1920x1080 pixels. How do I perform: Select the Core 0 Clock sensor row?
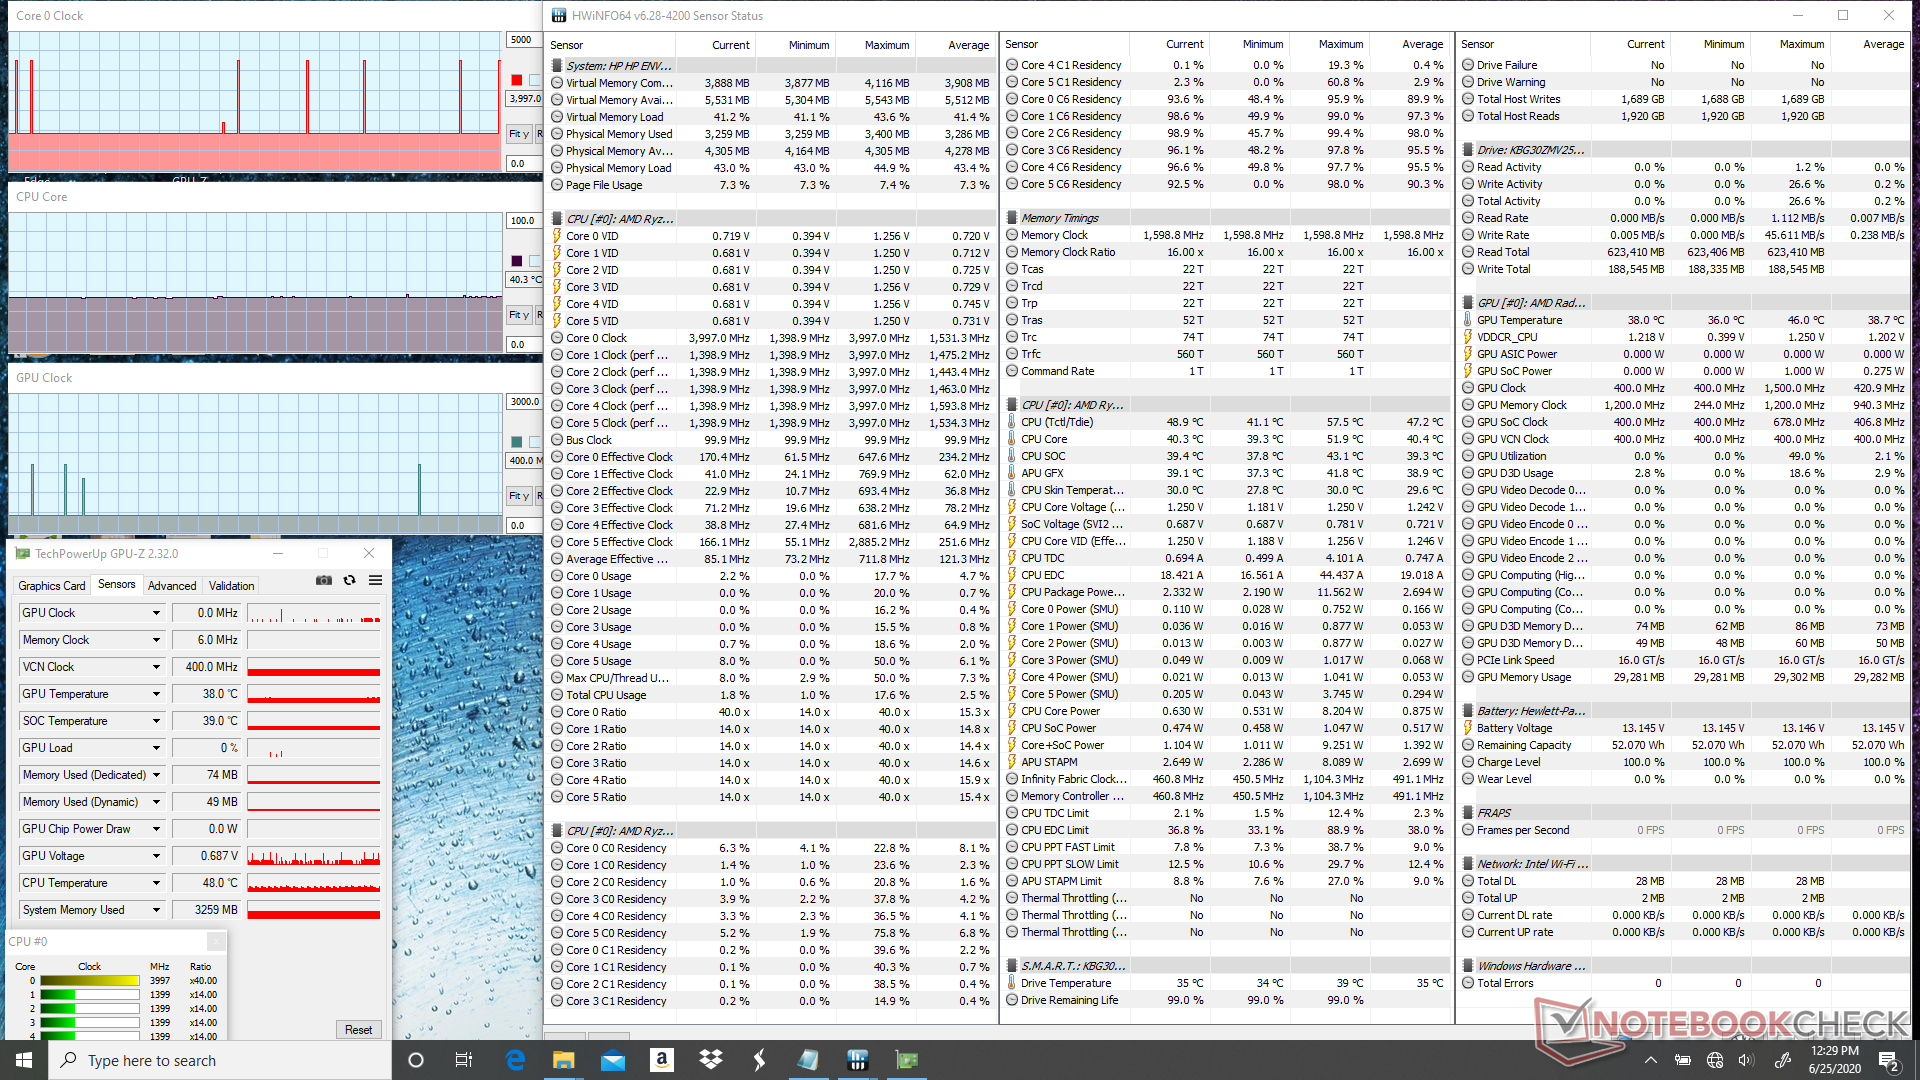point(596,338)
